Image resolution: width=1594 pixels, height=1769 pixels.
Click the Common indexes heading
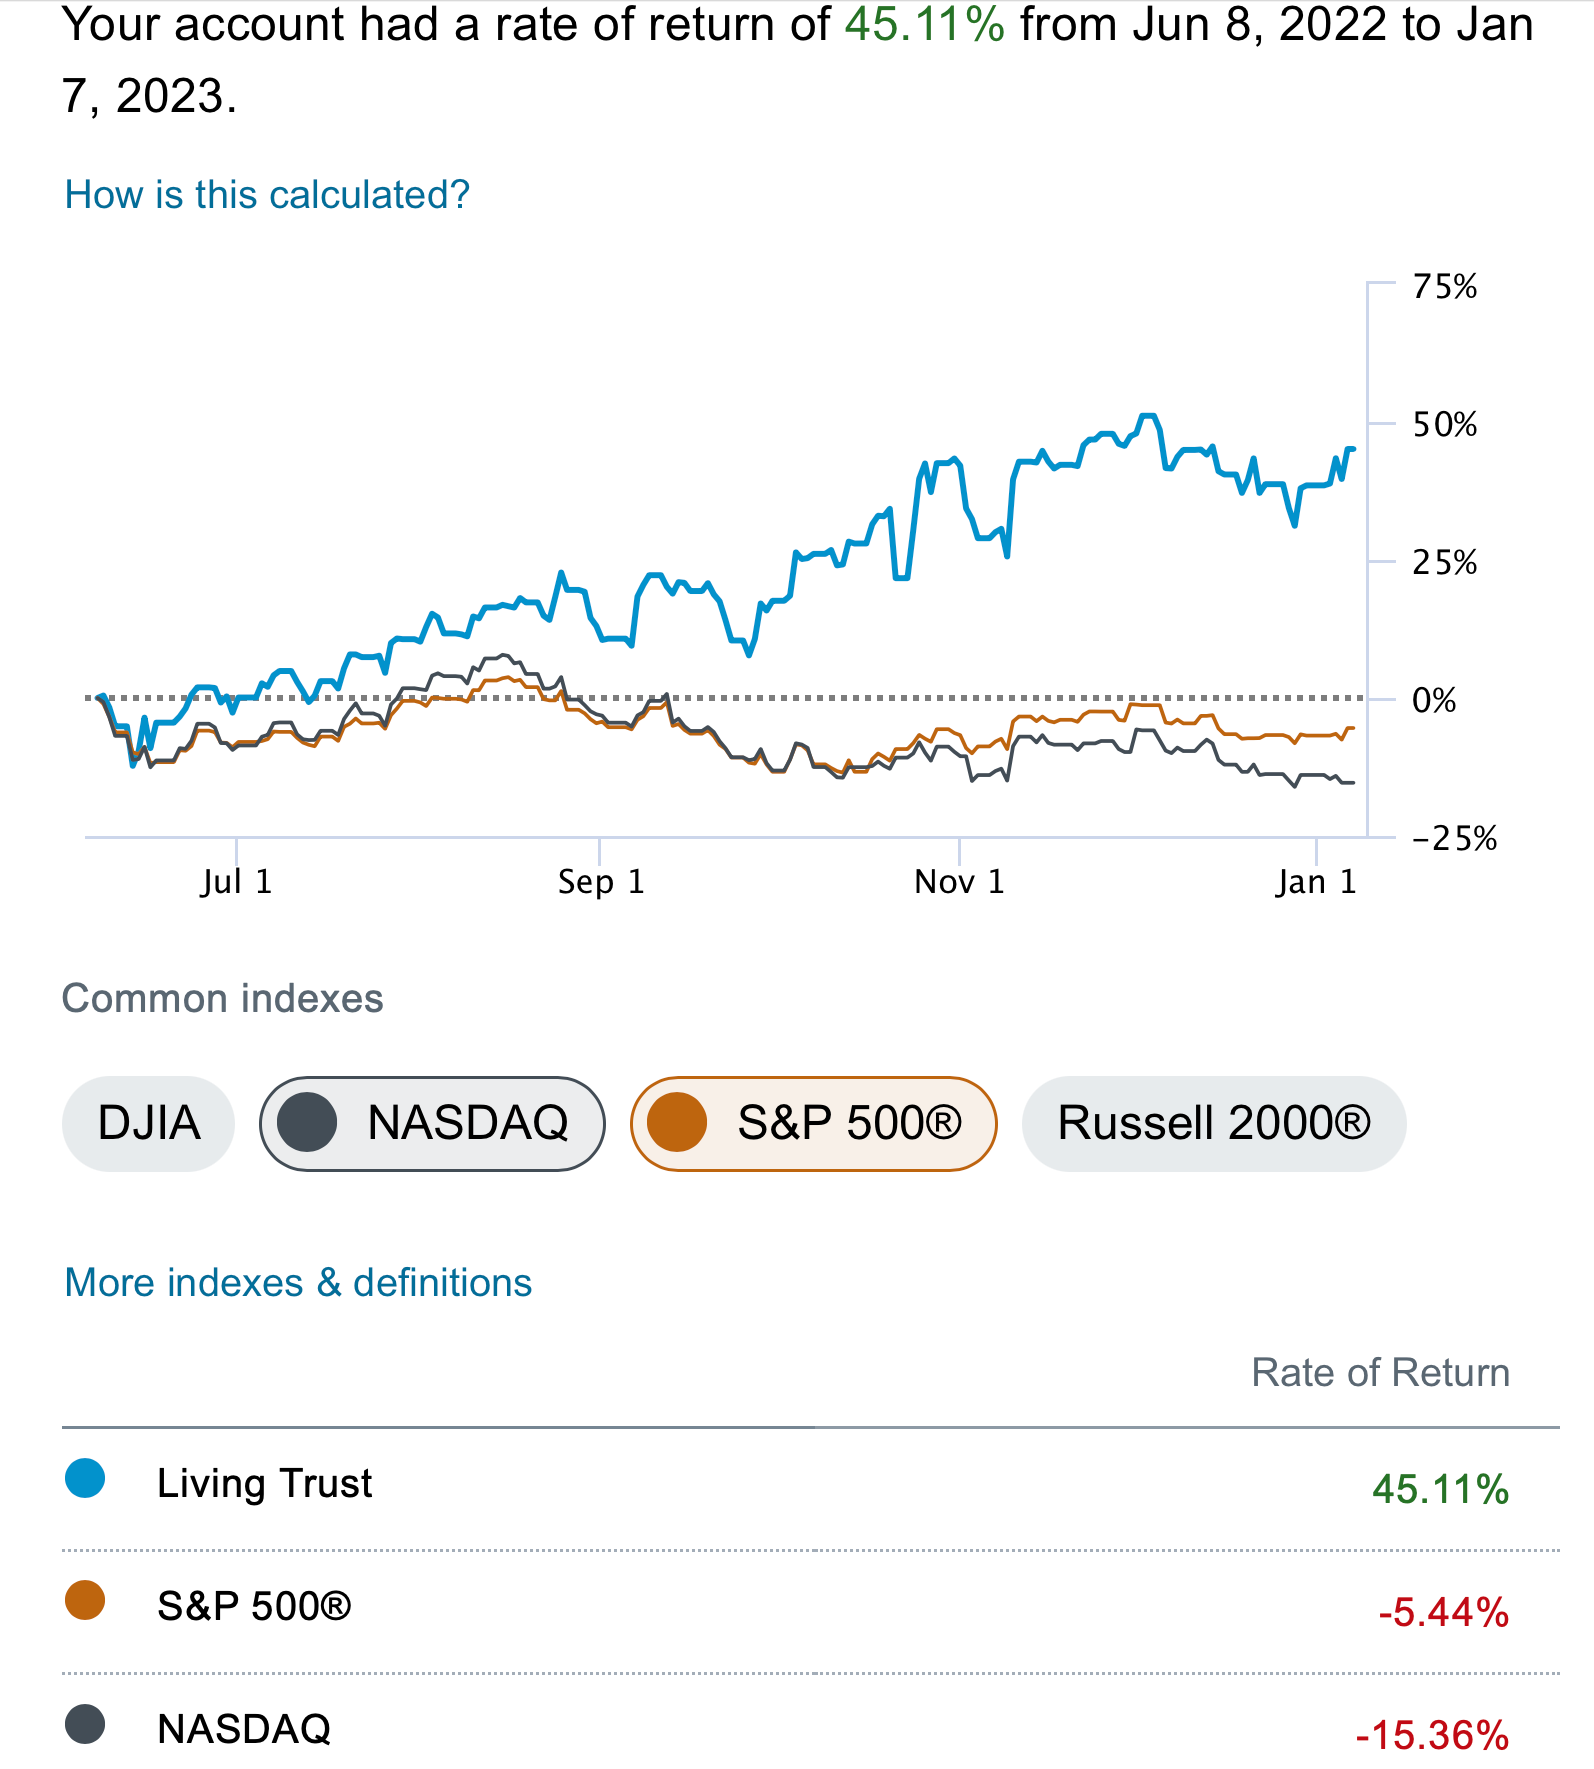coord(223,999)
